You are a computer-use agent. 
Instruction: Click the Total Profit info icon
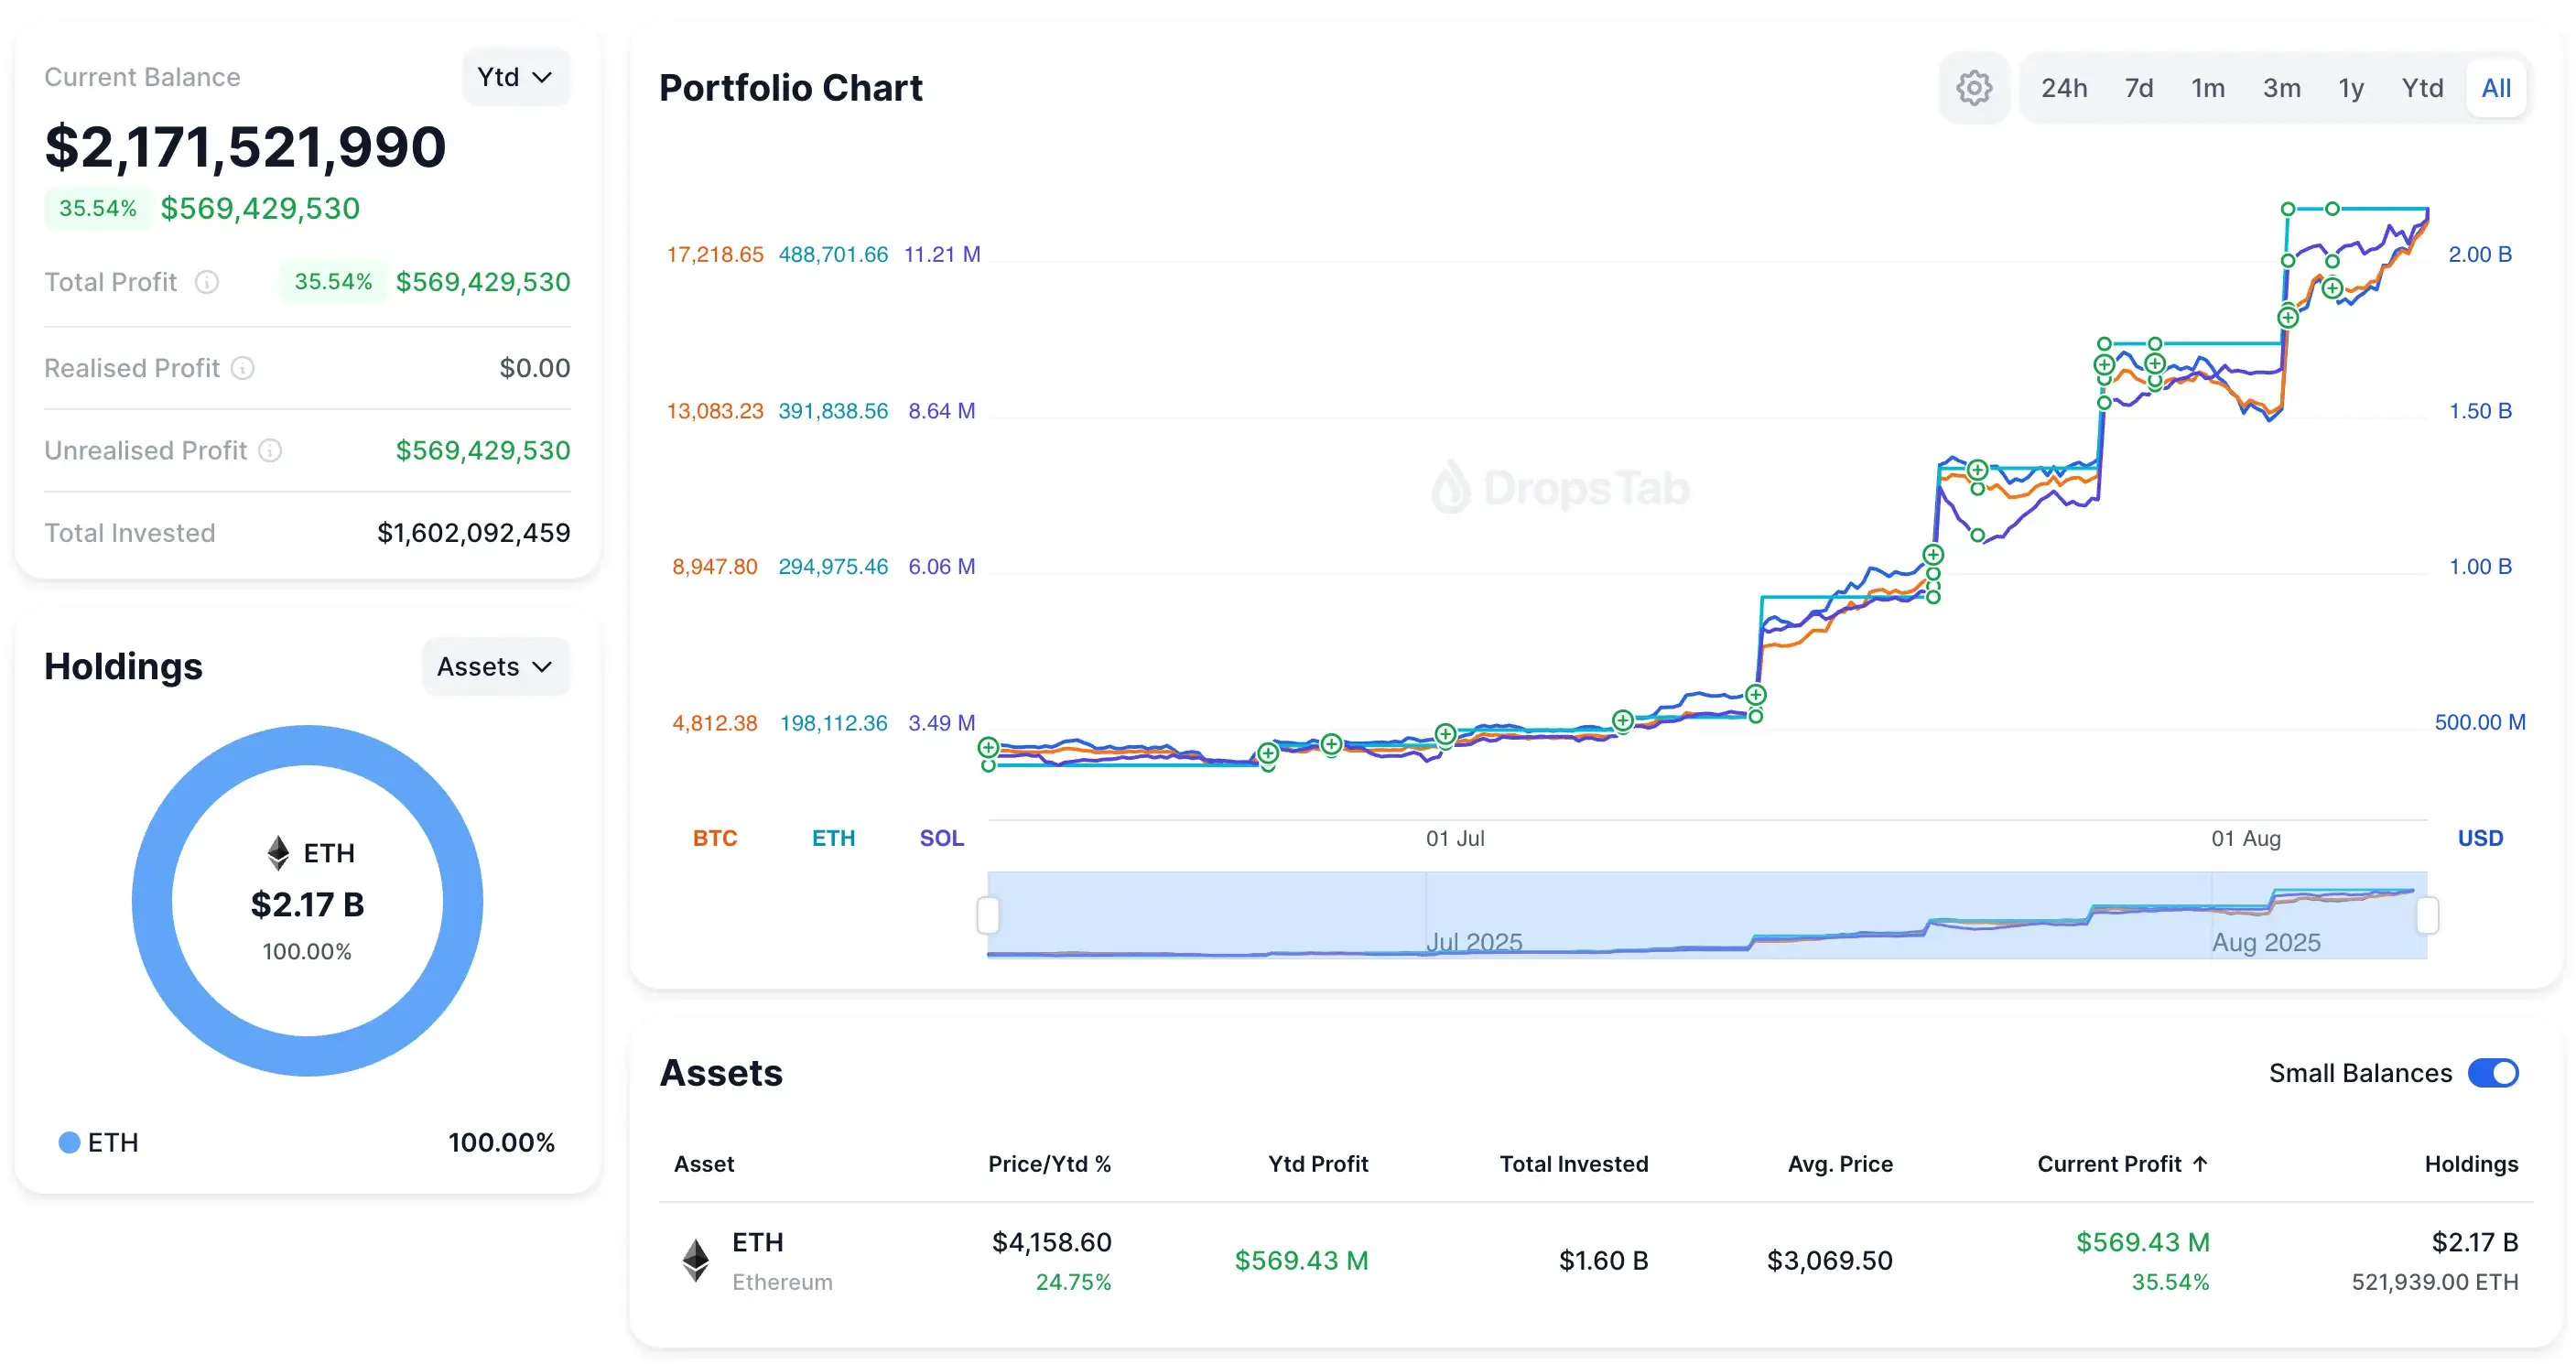pyautogui.click(x=207, y=282)
